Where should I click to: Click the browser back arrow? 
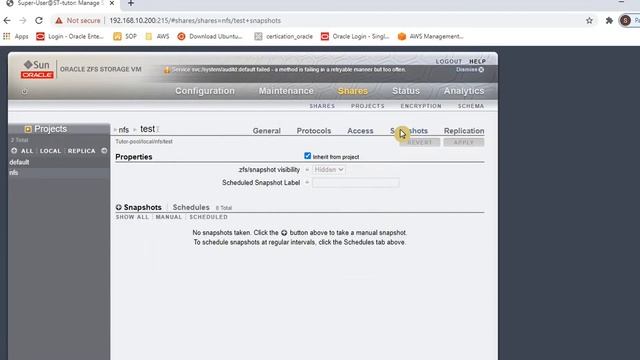tap(7, 20)
